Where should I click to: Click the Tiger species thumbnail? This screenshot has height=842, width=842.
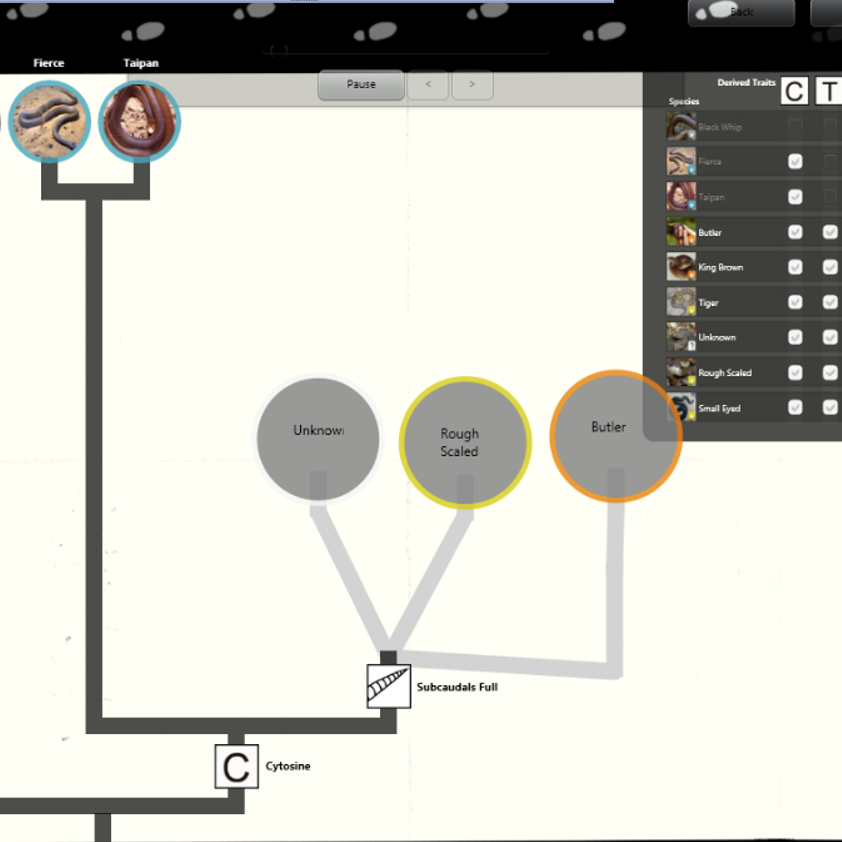[680, 302]
